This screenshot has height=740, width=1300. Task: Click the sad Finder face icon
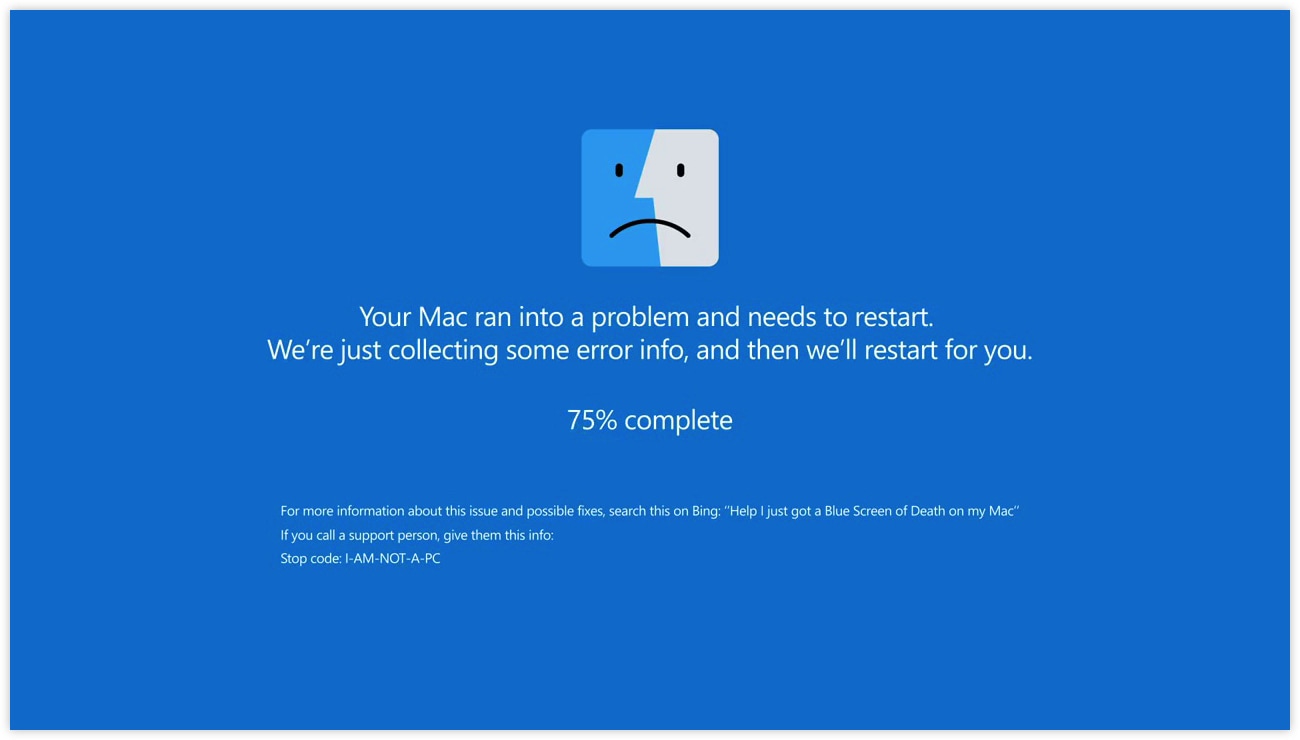tap(650, 198)
